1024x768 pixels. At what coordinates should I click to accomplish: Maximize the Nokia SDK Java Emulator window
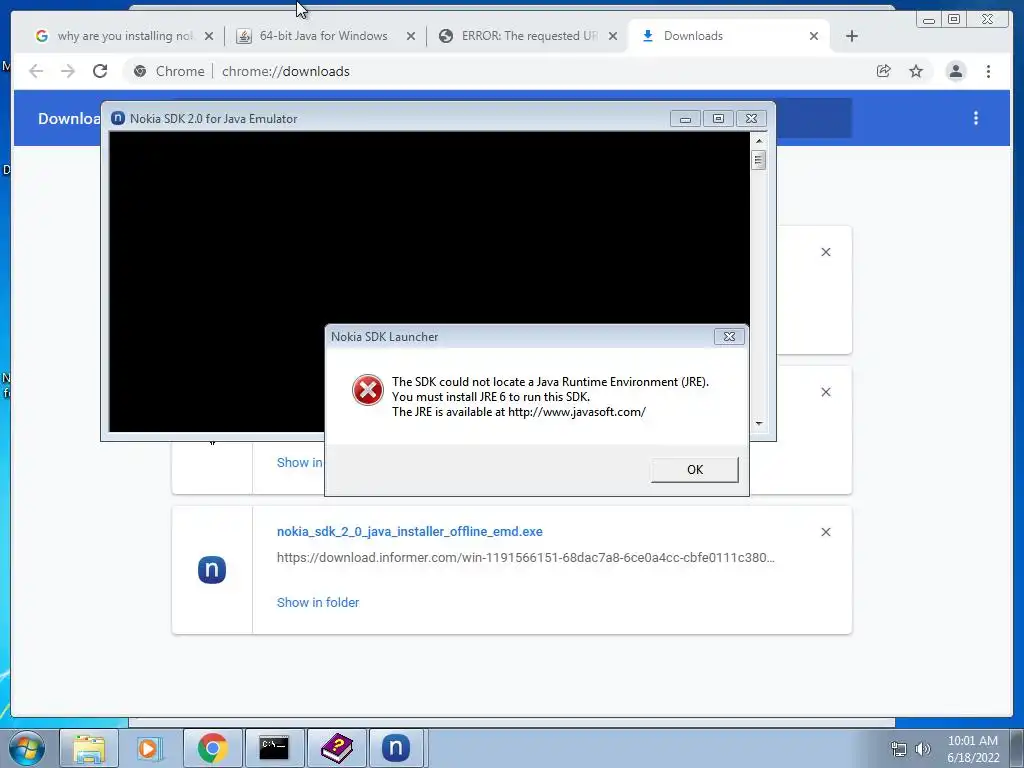(718, 119)
